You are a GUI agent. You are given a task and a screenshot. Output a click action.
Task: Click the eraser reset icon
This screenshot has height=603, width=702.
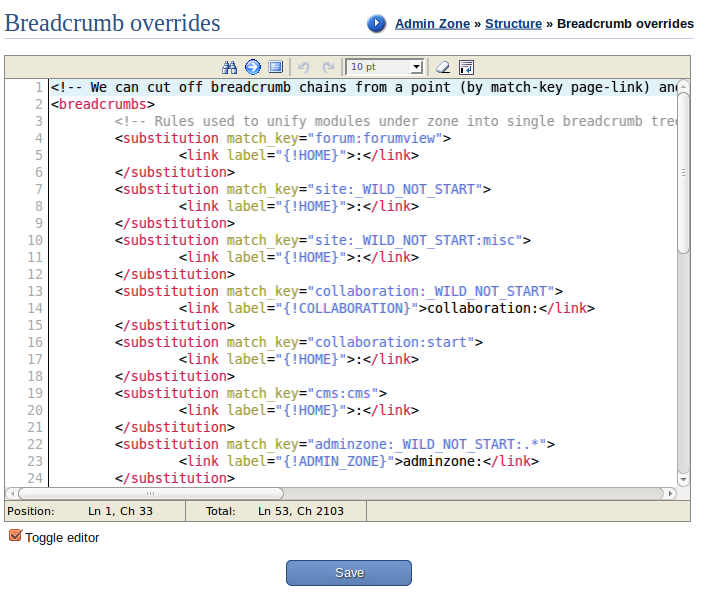443,67
